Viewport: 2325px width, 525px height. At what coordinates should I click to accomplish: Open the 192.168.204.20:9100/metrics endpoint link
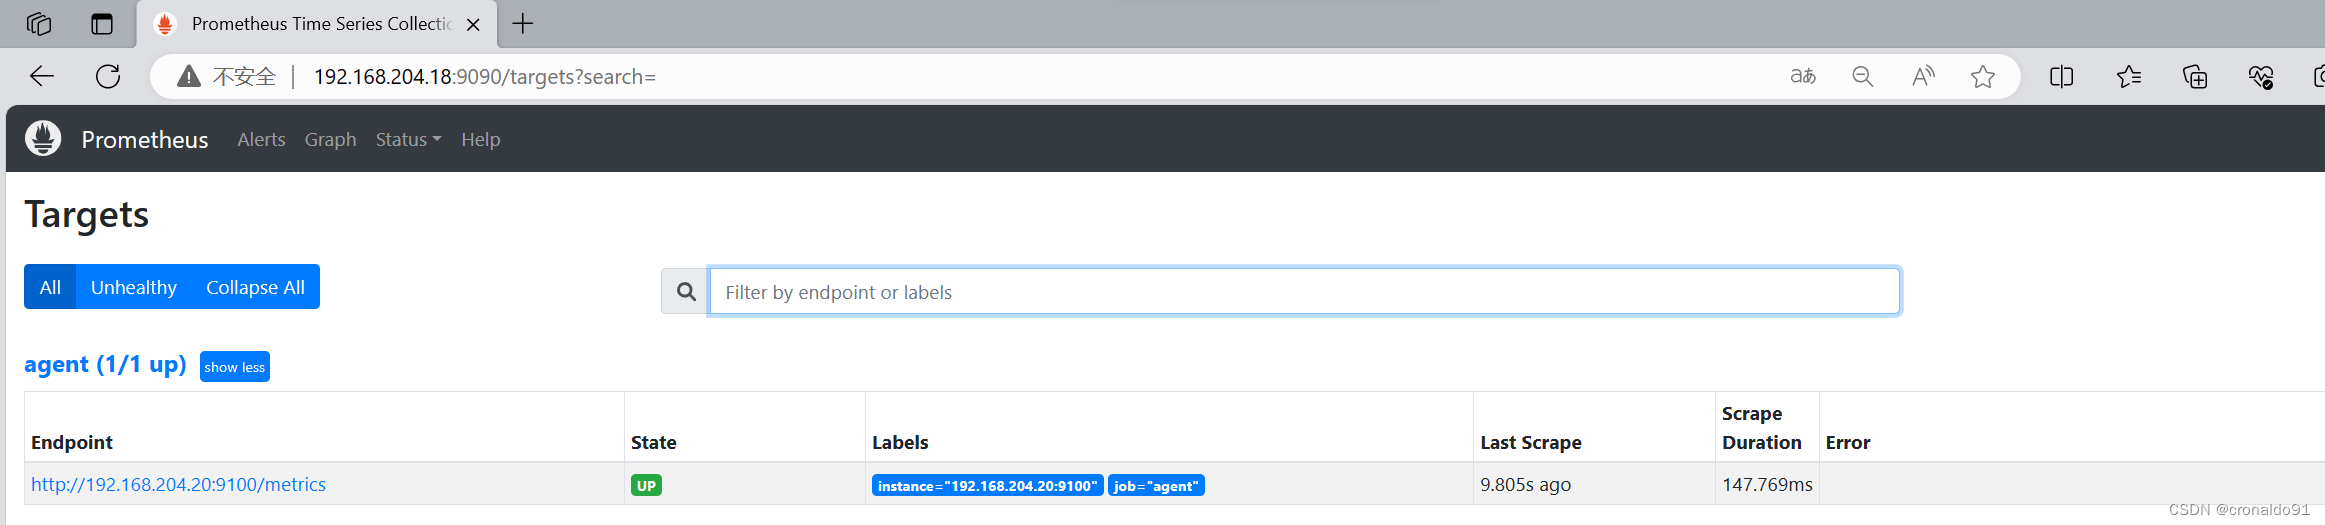[x=178, y=484]
